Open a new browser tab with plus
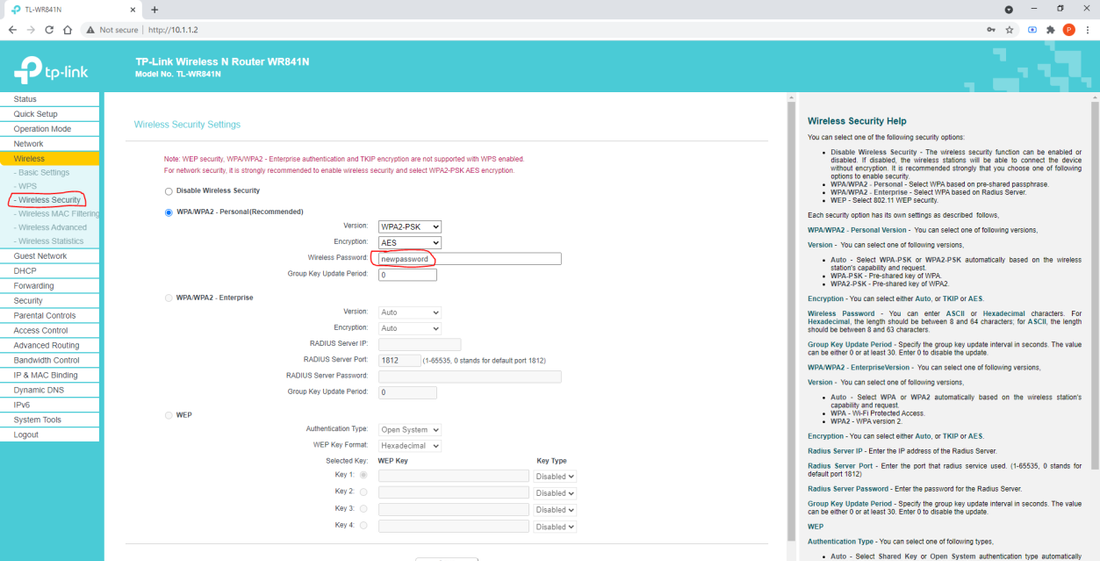1100x561 pixels. [154, 10]
